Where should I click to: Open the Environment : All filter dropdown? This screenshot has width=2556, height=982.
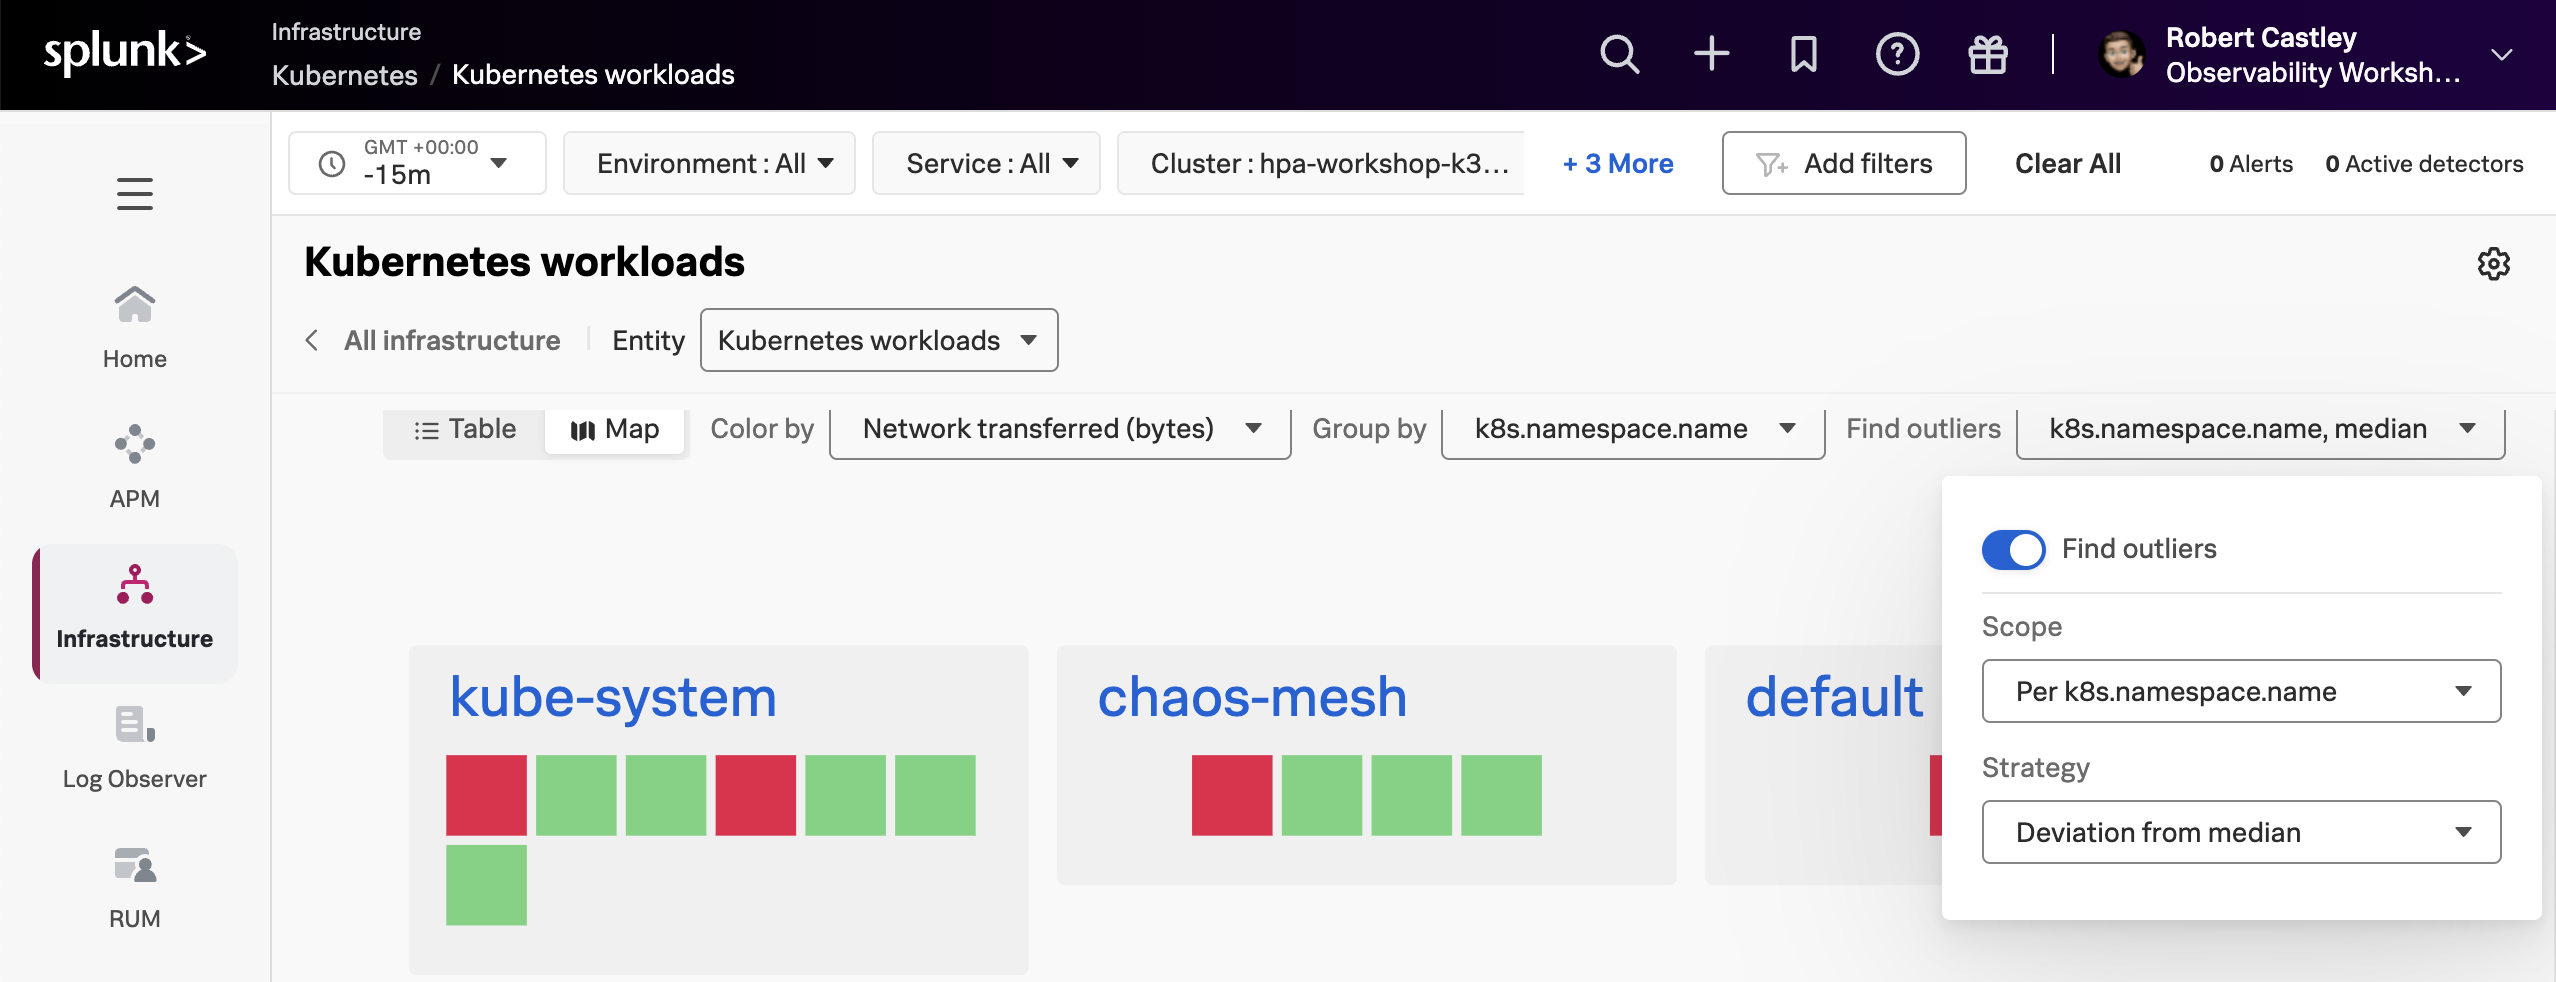(710, 163)
